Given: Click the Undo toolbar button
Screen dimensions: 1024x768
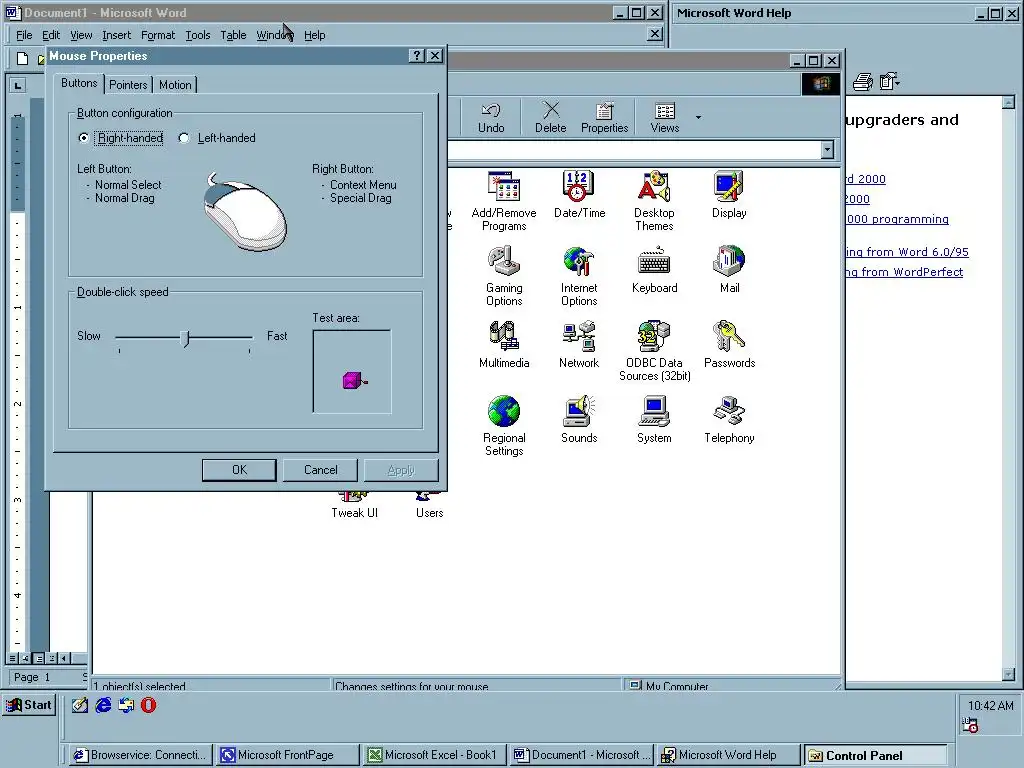Looking at the screenshot, I should coord(490,118).
